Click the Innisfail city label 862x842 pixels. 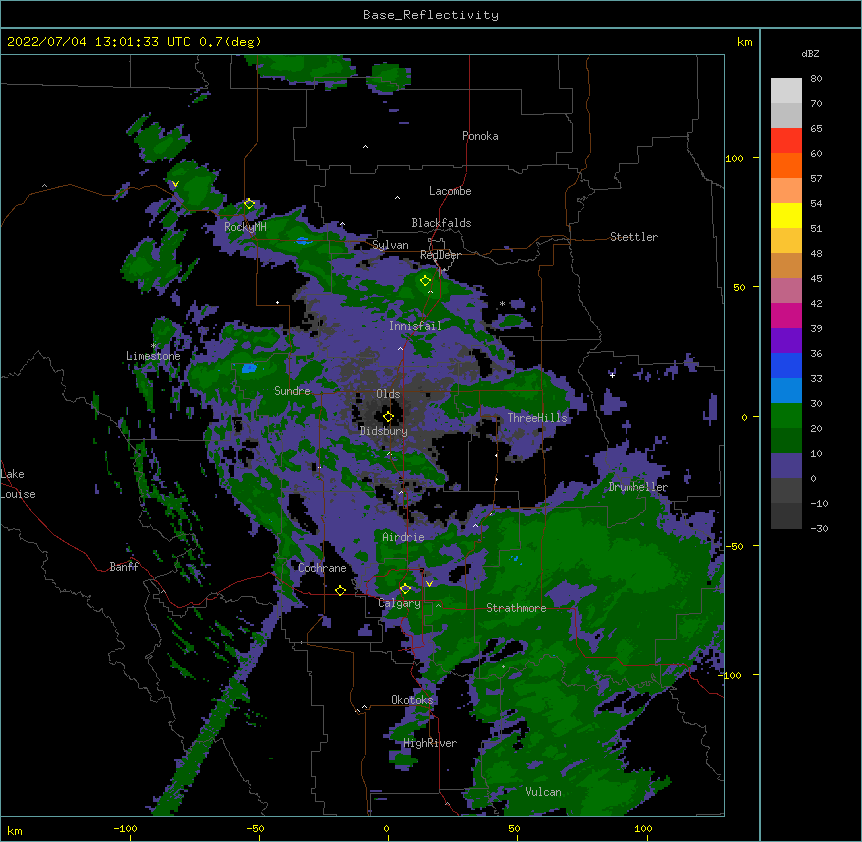(415, 326)
